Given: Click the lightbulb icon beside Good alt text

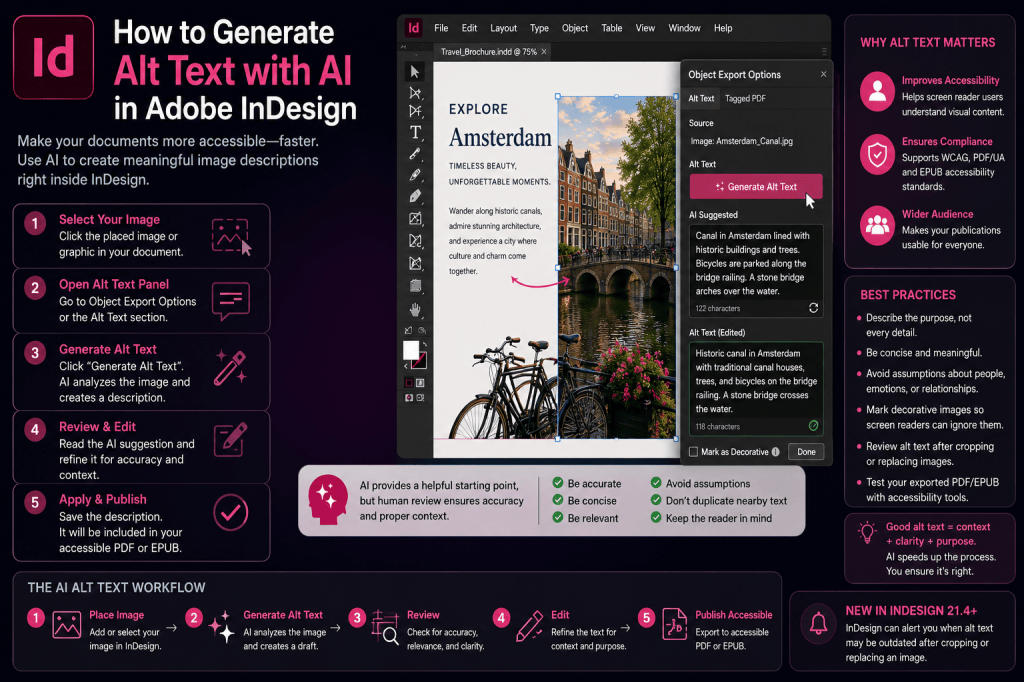Looking at the screenshot, I should click(x=867, y=533).
